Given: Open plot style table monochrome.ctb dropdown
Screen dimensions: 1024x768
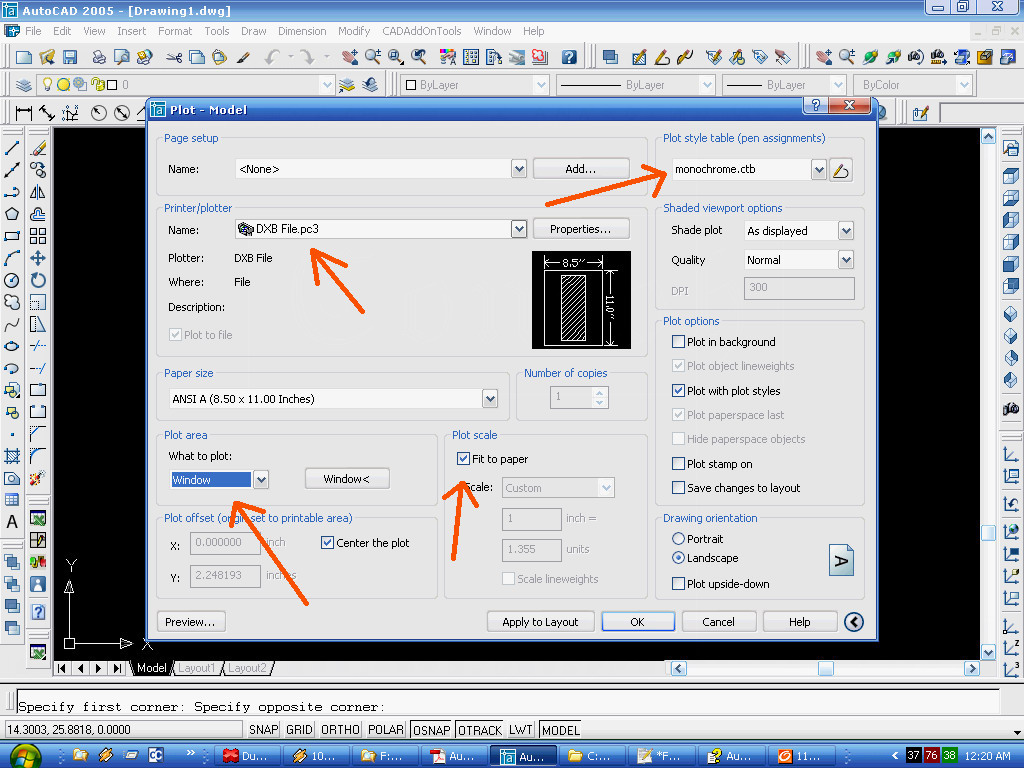Looking at the screenshot, I should coord(819,170).
